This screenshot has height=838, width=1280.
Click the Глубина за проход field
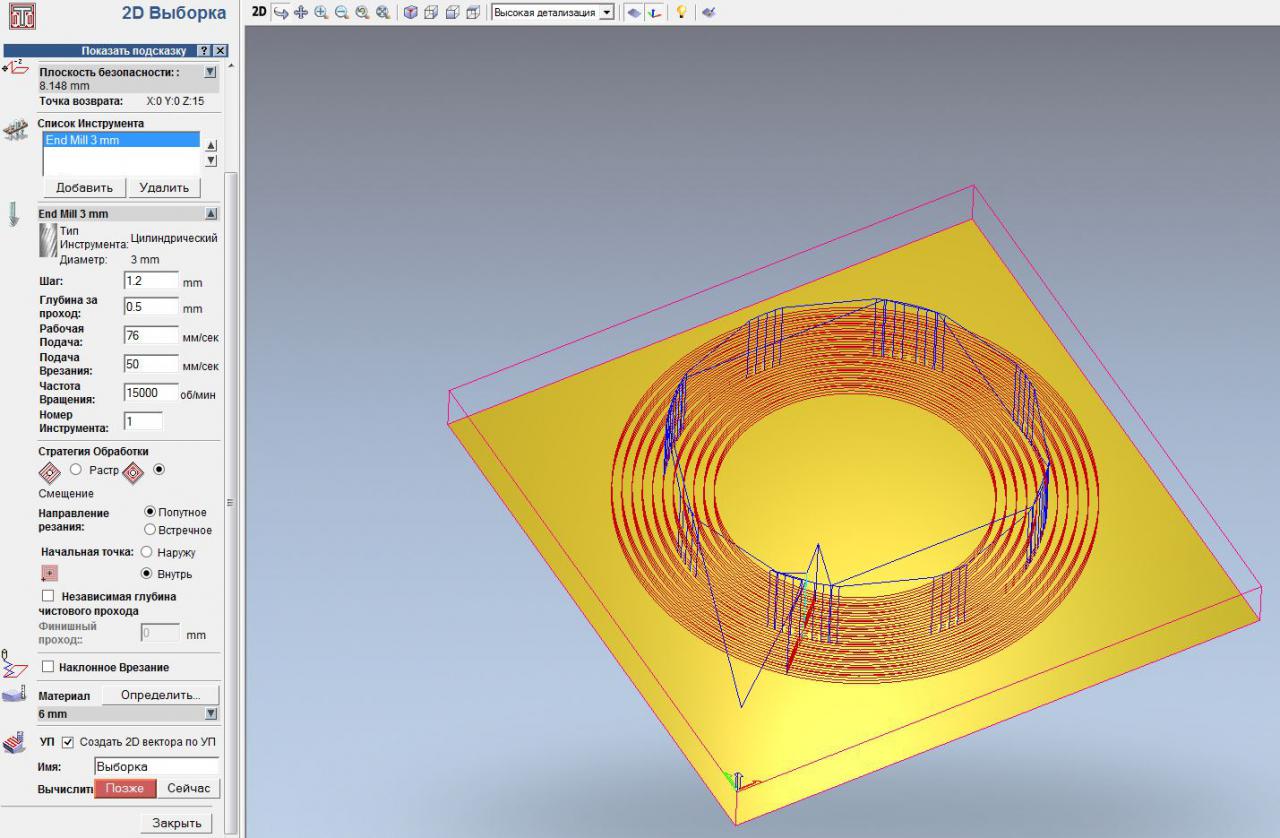point(151,307)
